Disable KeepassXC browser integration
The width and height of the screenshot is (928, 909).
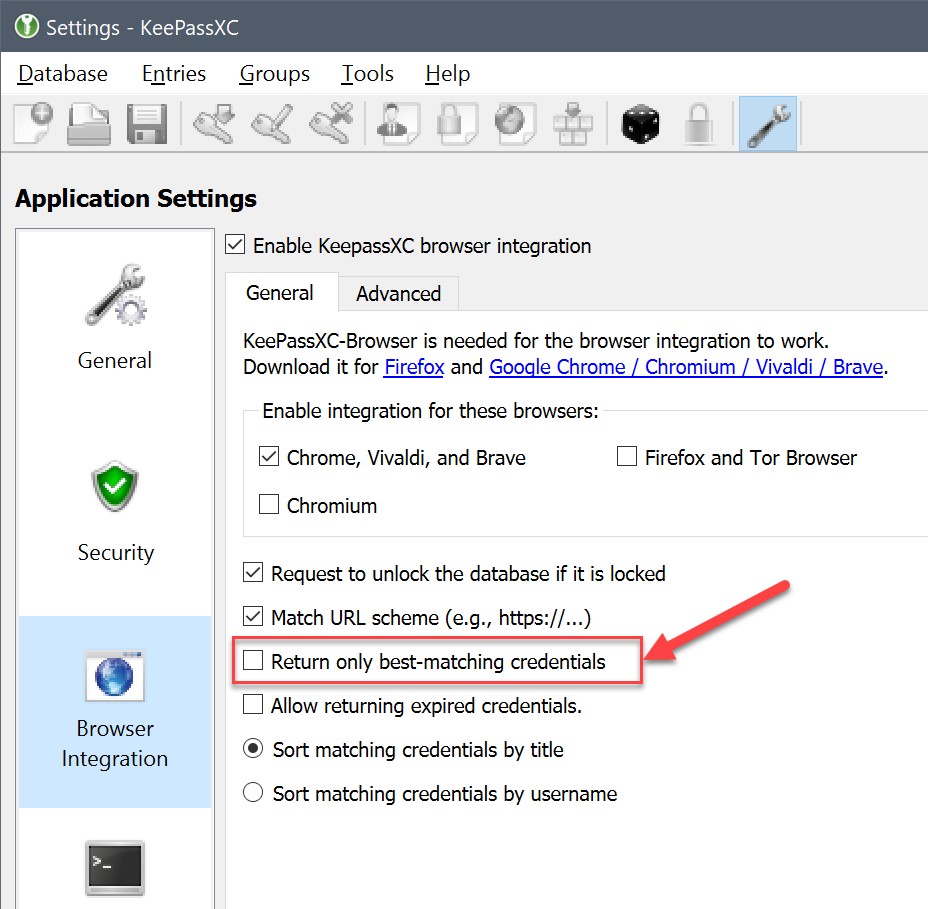[x=235, y=244]
